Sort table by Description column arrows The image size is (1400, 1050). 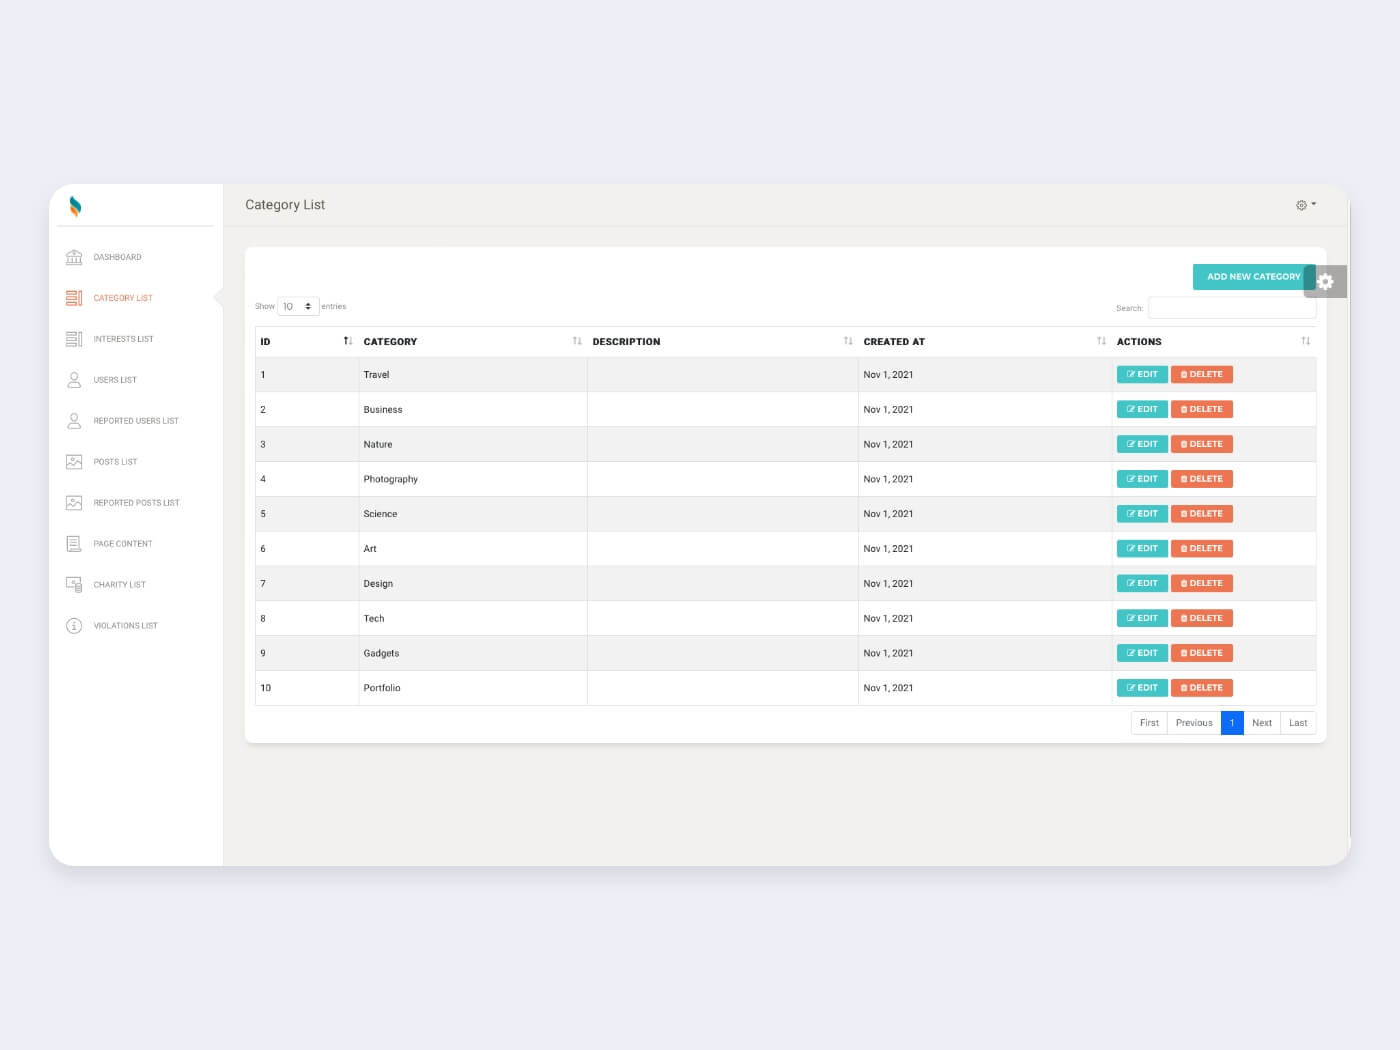848,342
